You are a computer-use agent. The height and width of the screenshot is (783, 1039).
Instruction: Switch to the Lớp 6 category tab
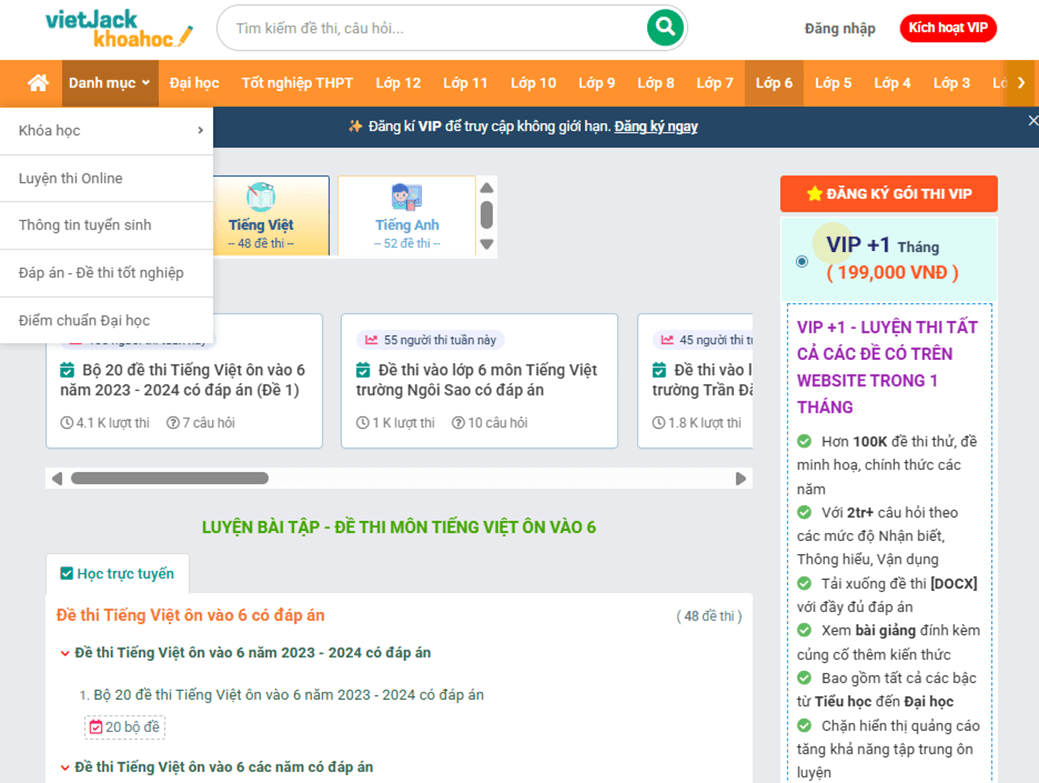pyautogui.click(x=774, y=83)
